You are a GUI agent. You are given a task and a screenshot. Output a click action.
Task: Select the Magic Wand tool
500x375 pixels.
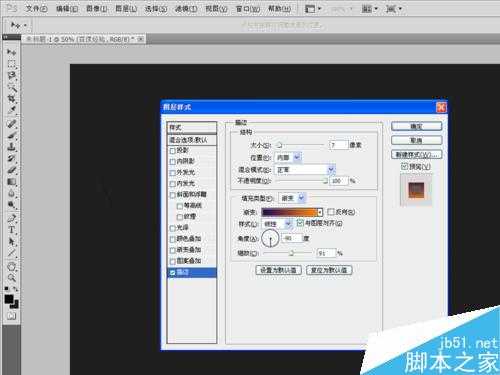click(x=11, y=87)
